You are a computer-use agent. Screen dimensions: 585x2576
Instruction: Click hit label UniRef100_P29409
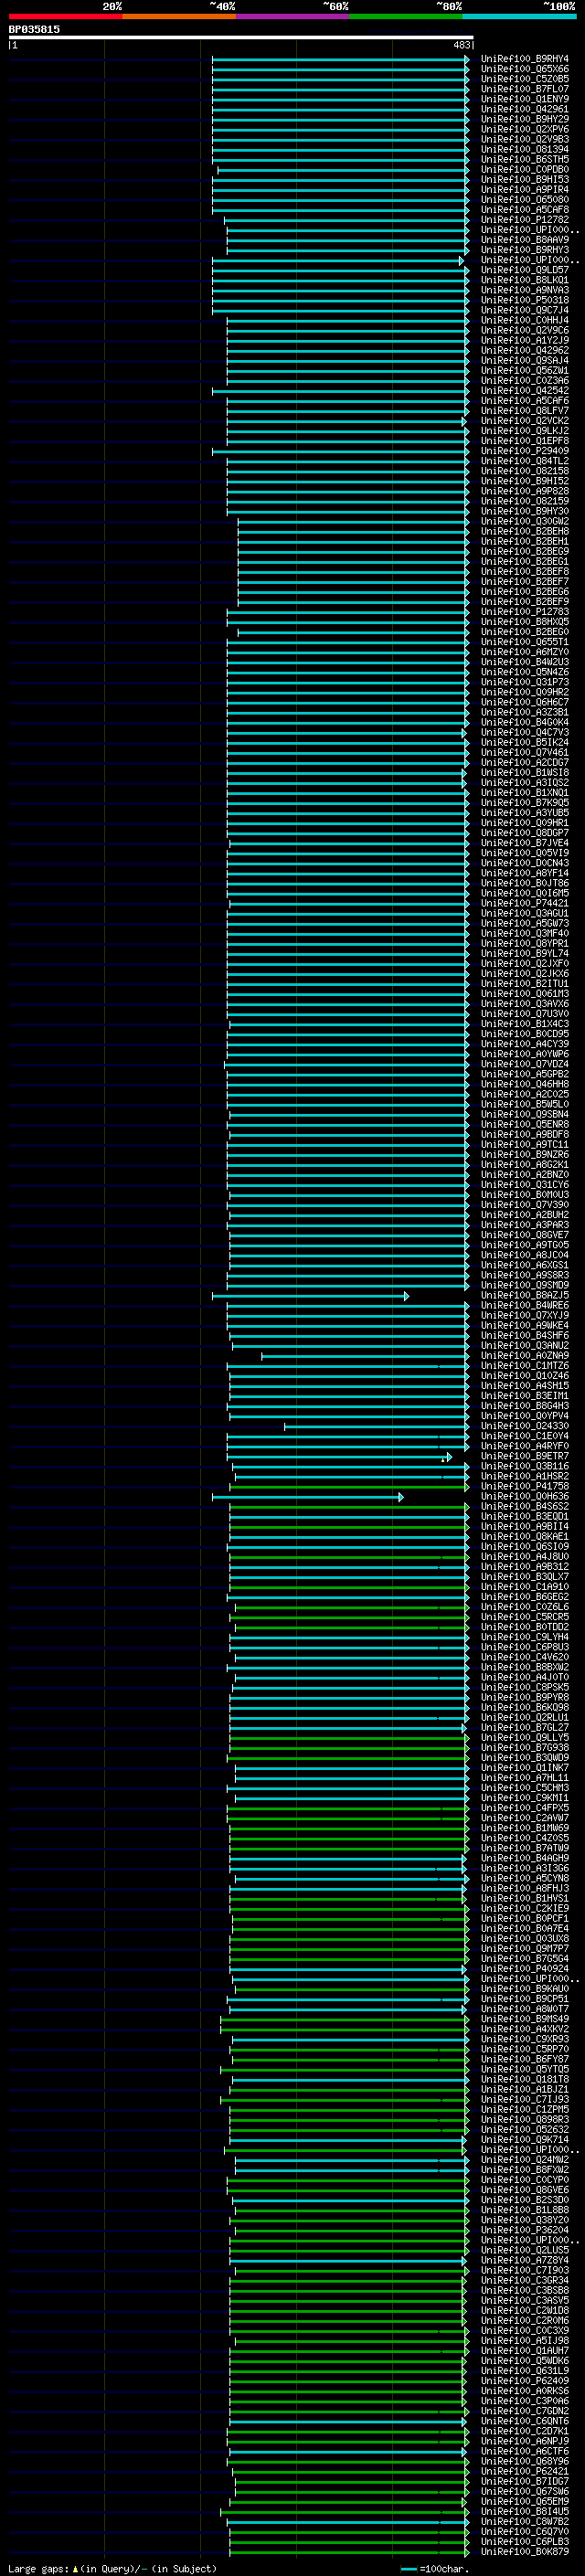point(525,451)
